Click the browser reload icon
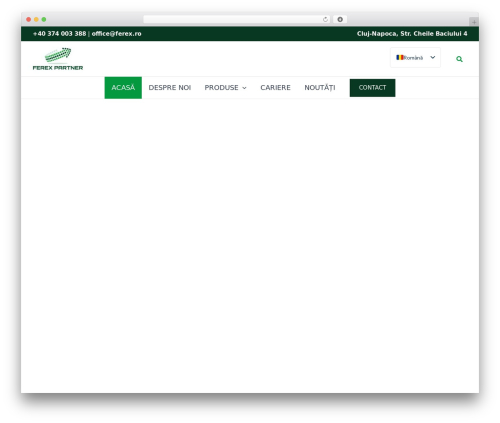Screen dimensions: 500x423 click(325, 20)
